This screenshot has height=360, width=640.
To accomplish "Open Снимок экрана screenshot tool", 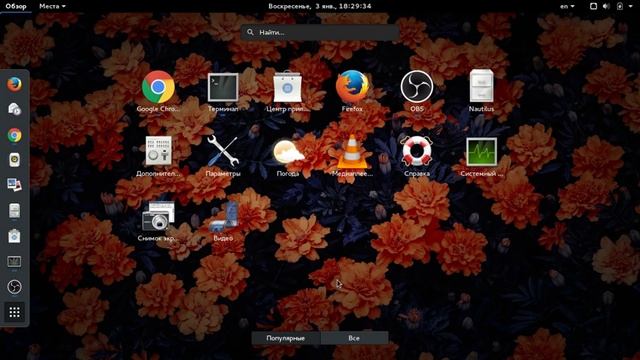I will (158, 216).
